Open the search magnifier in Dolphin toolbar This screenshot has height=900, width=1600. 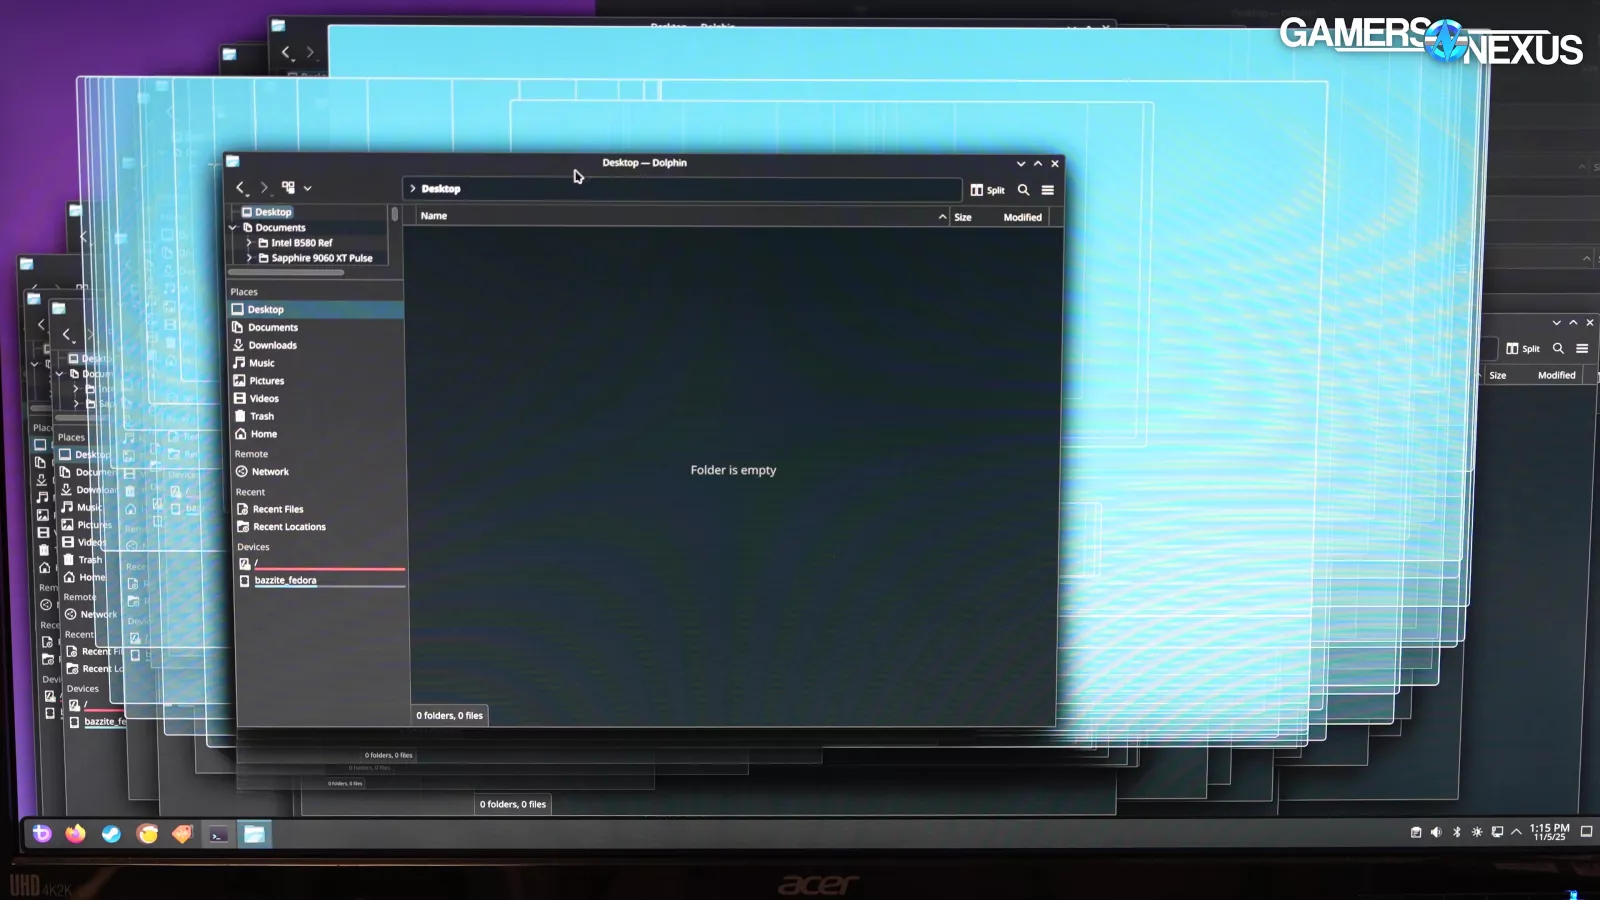point(1023,190)
